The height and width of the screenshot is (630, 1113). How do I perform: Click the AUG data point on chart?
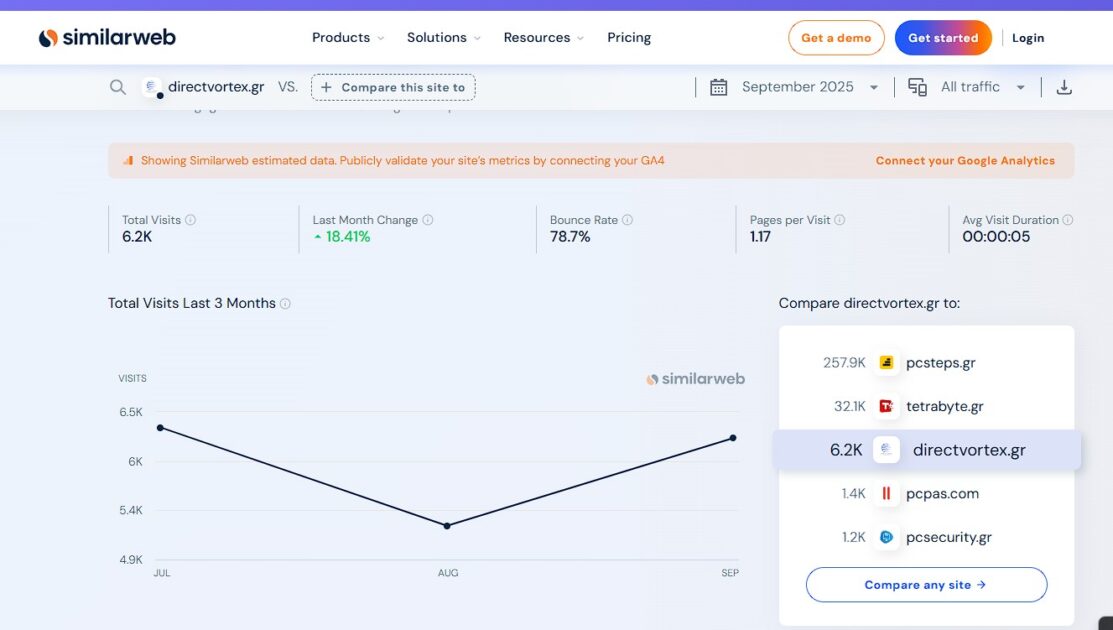(446, 526)
